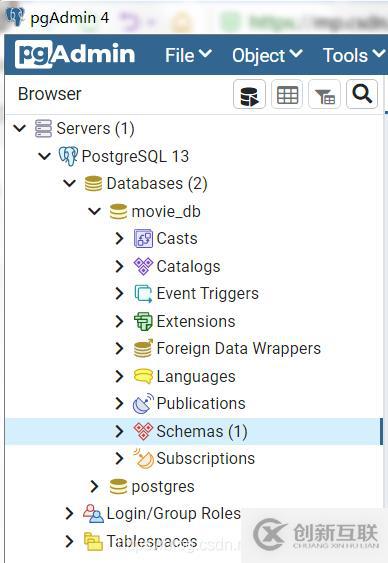Expand the Tablespaces node
This screenshot has height=563, width=388.
[x=70, y=541]
